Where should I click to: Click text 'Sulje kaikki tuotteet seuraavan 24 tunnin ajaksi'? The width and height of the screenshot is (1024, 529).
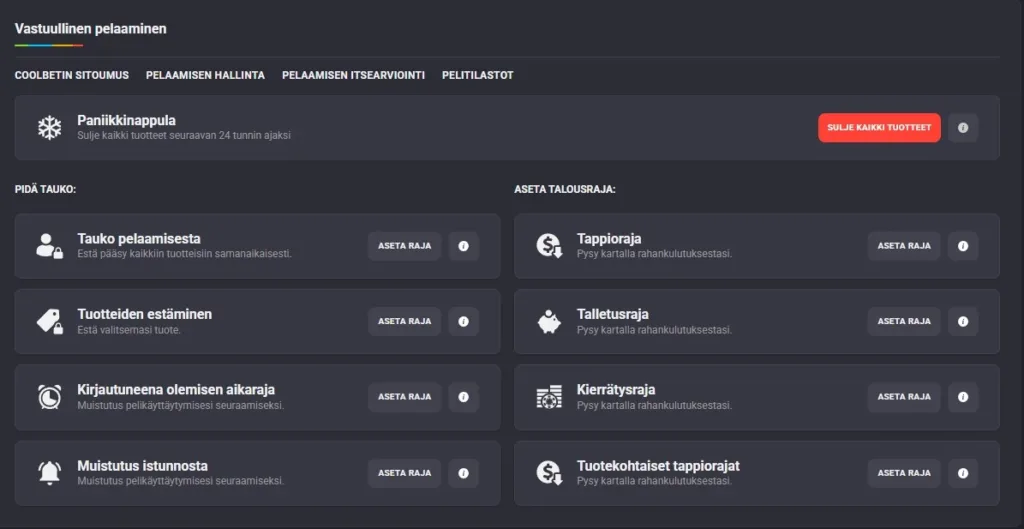[184, 136]
